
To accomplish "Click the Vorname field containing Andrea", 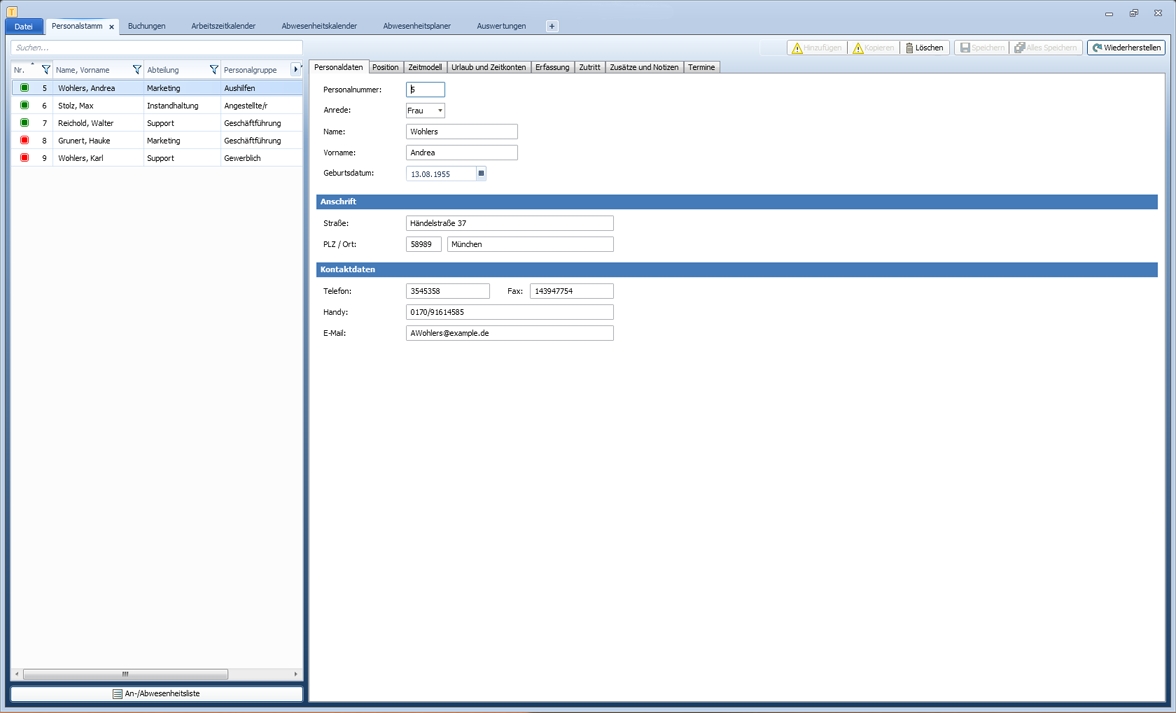I will [x=462, y=152].
